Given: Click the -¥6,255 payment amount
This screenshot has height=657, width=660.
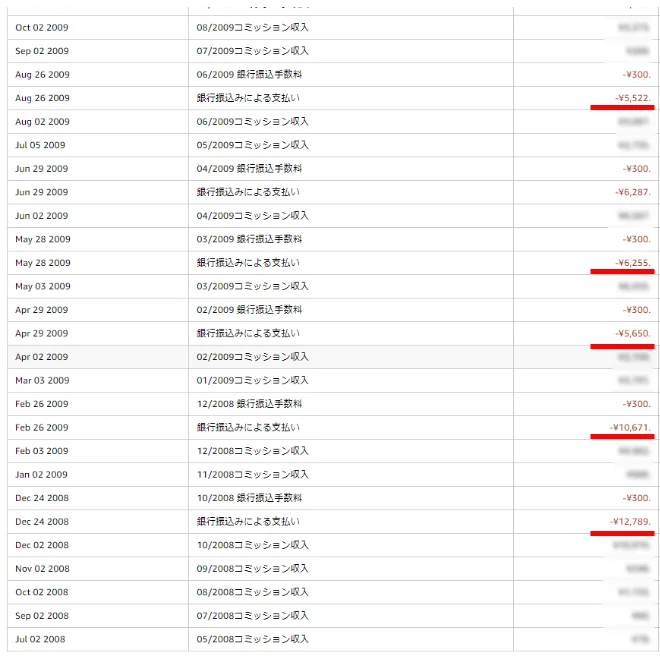Looking at the screenshot, I should [633, 263].
